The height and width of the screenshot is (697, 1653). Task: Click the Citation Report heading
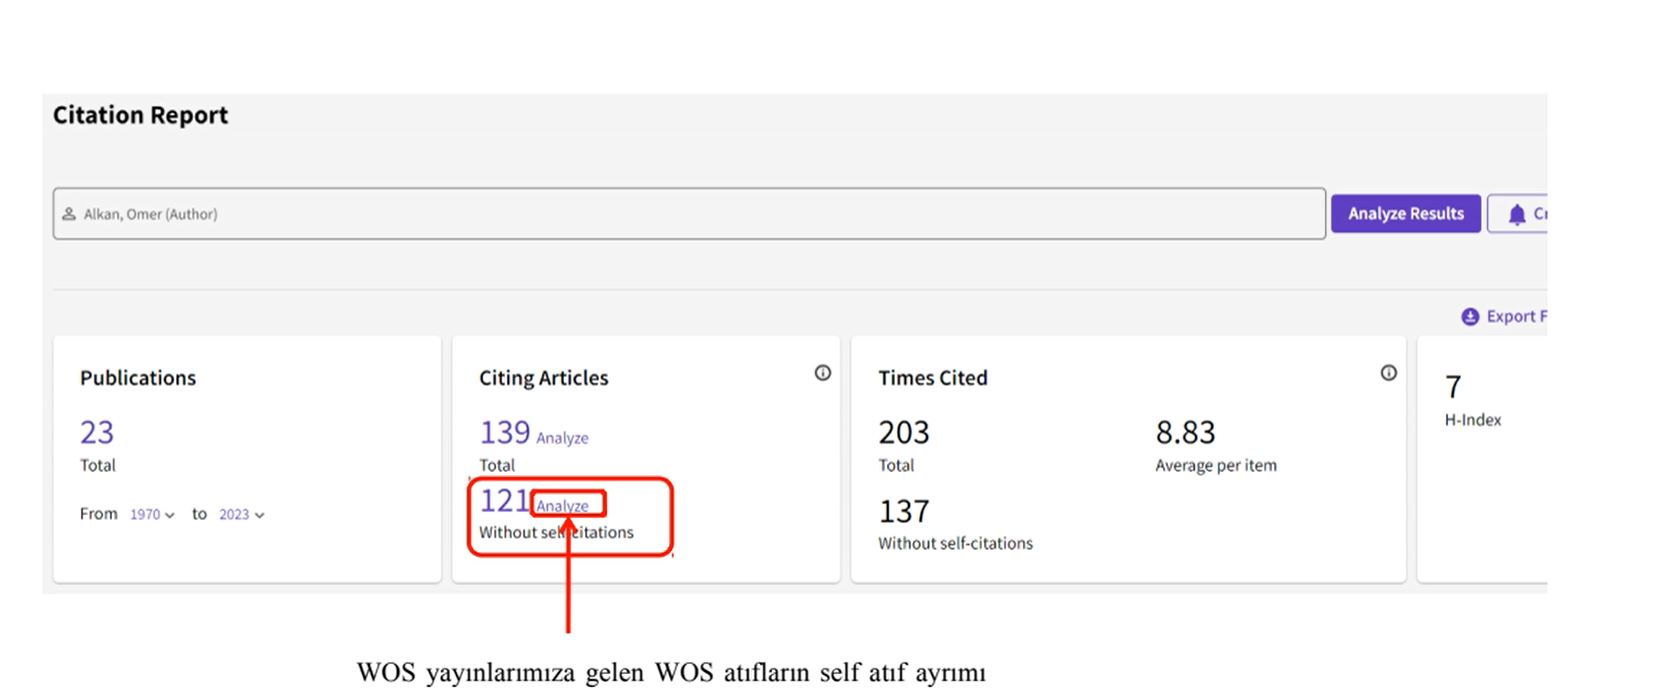click(x=140, y=116)
